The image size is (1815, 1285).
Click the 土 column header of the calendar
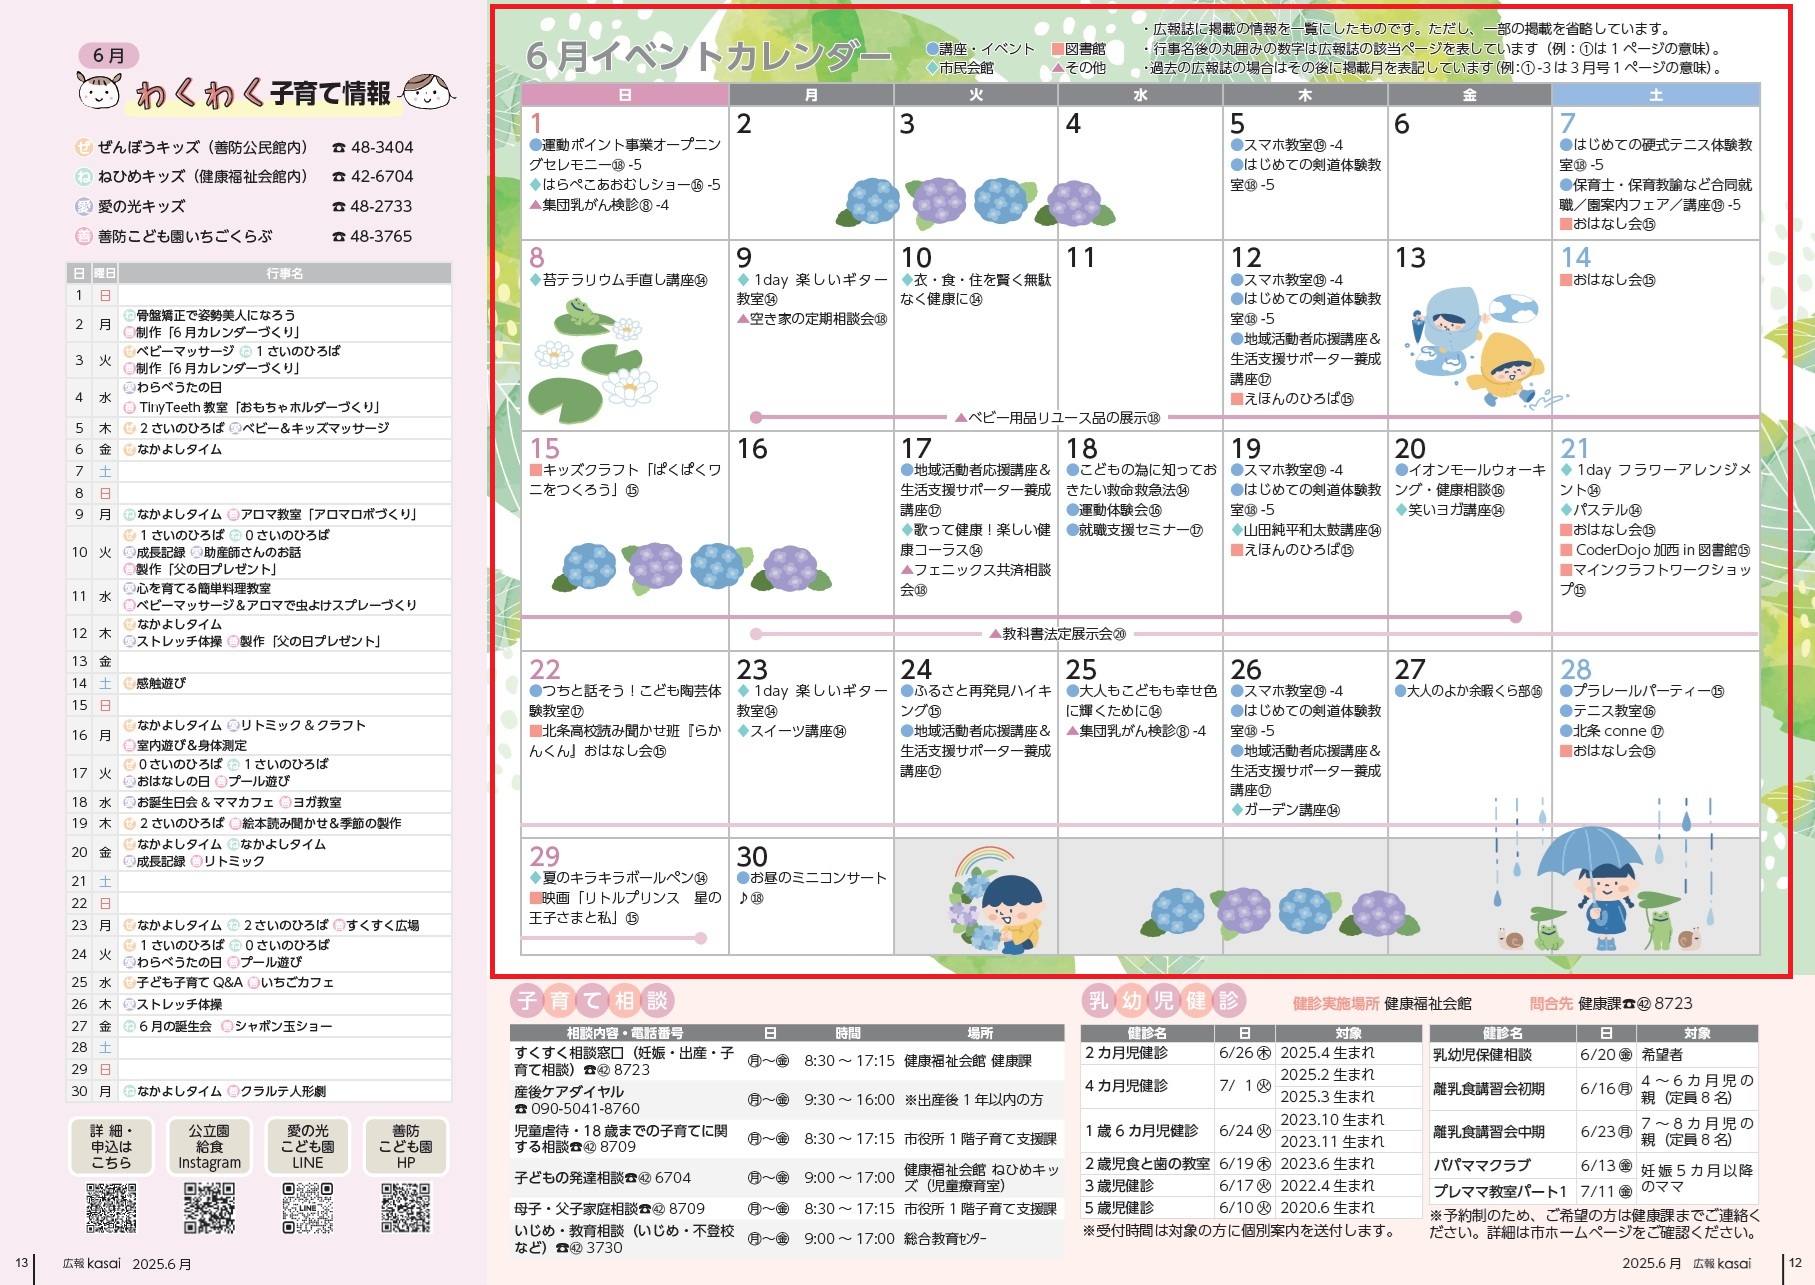click(x=1655, y=95)
